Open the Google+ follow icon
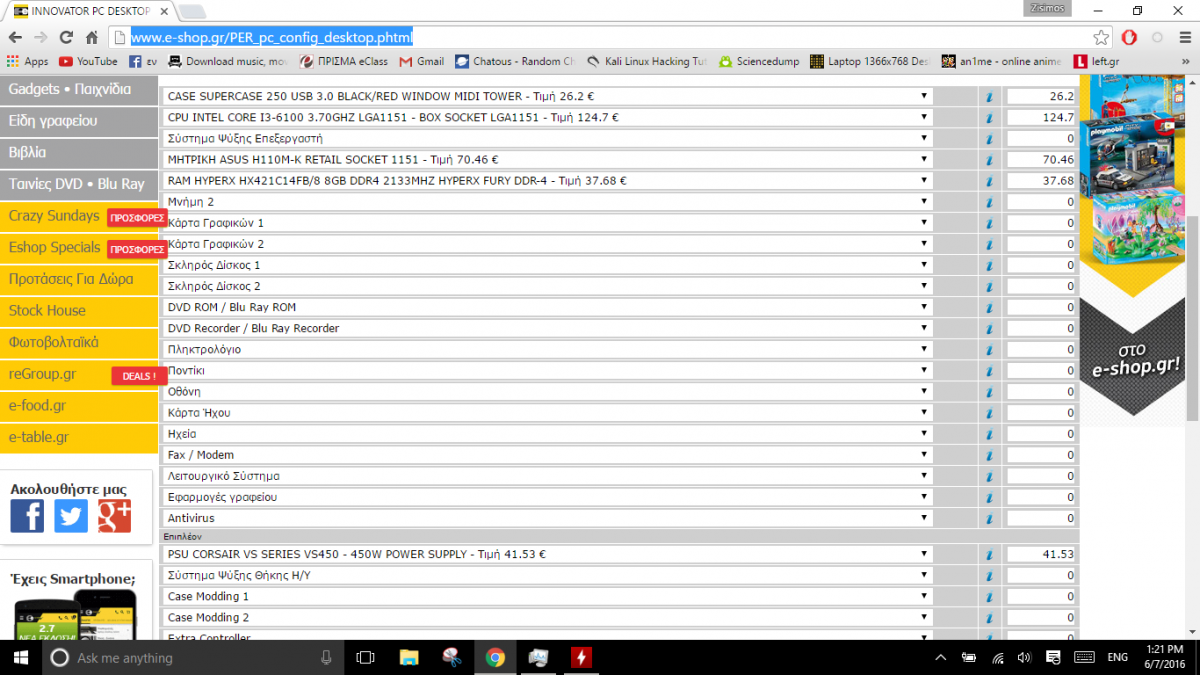Image resolution: width=1200 pixels, height=675 pixels. [115, 516]
